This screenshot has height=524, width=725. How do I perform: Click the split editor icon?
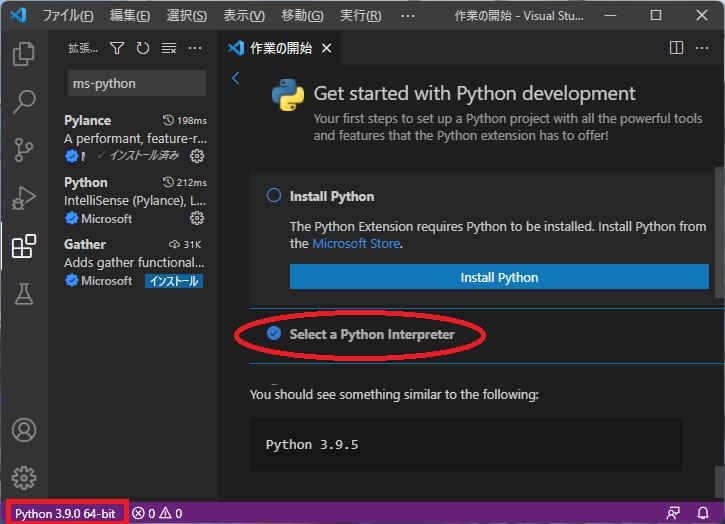676,48
